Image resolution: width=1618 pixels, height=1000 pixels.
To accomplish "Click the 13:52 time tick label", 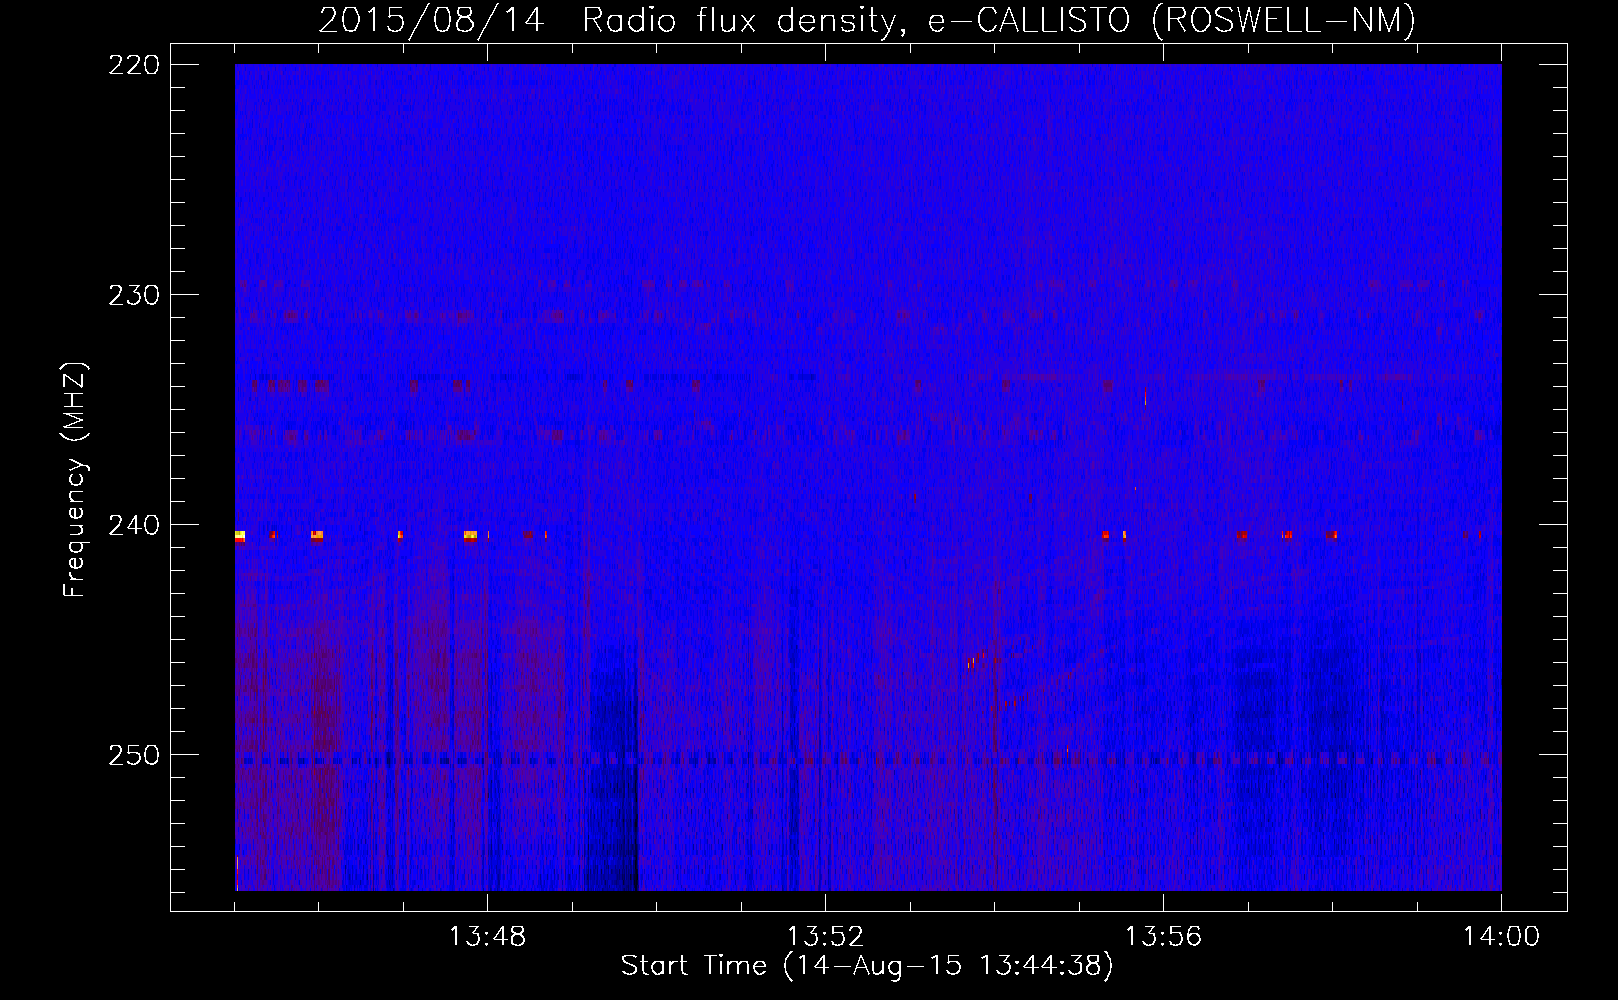I will [x=825, y=937].
